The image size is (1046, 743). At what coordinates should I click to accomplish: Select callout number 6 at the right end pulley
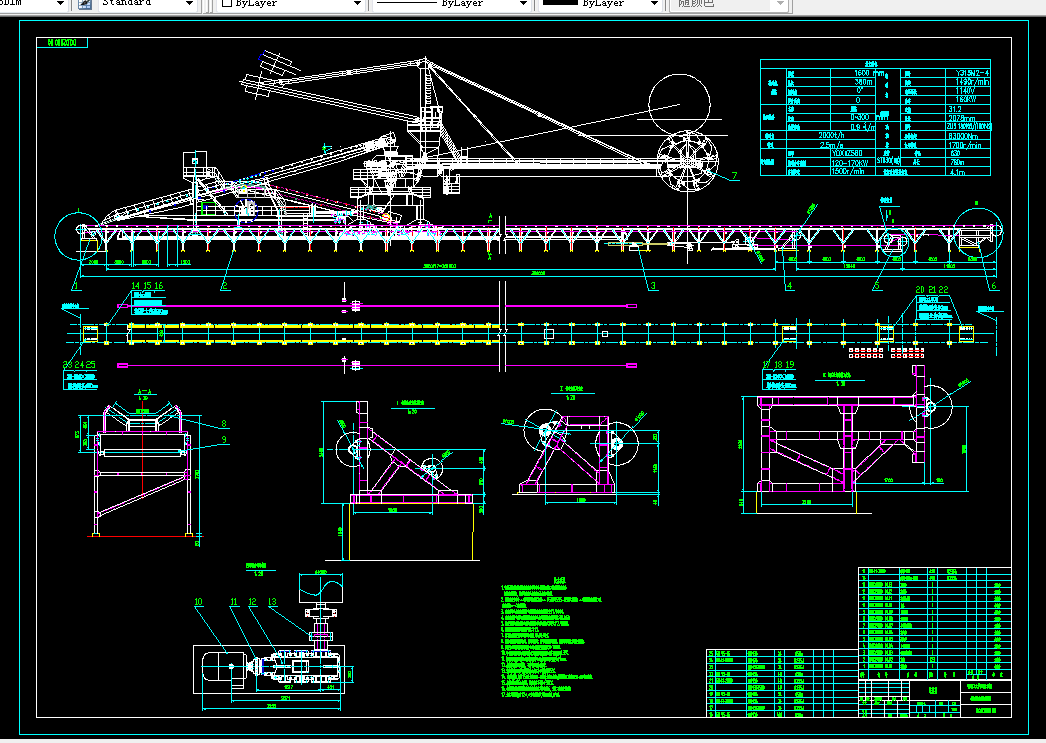pos(993,286)
